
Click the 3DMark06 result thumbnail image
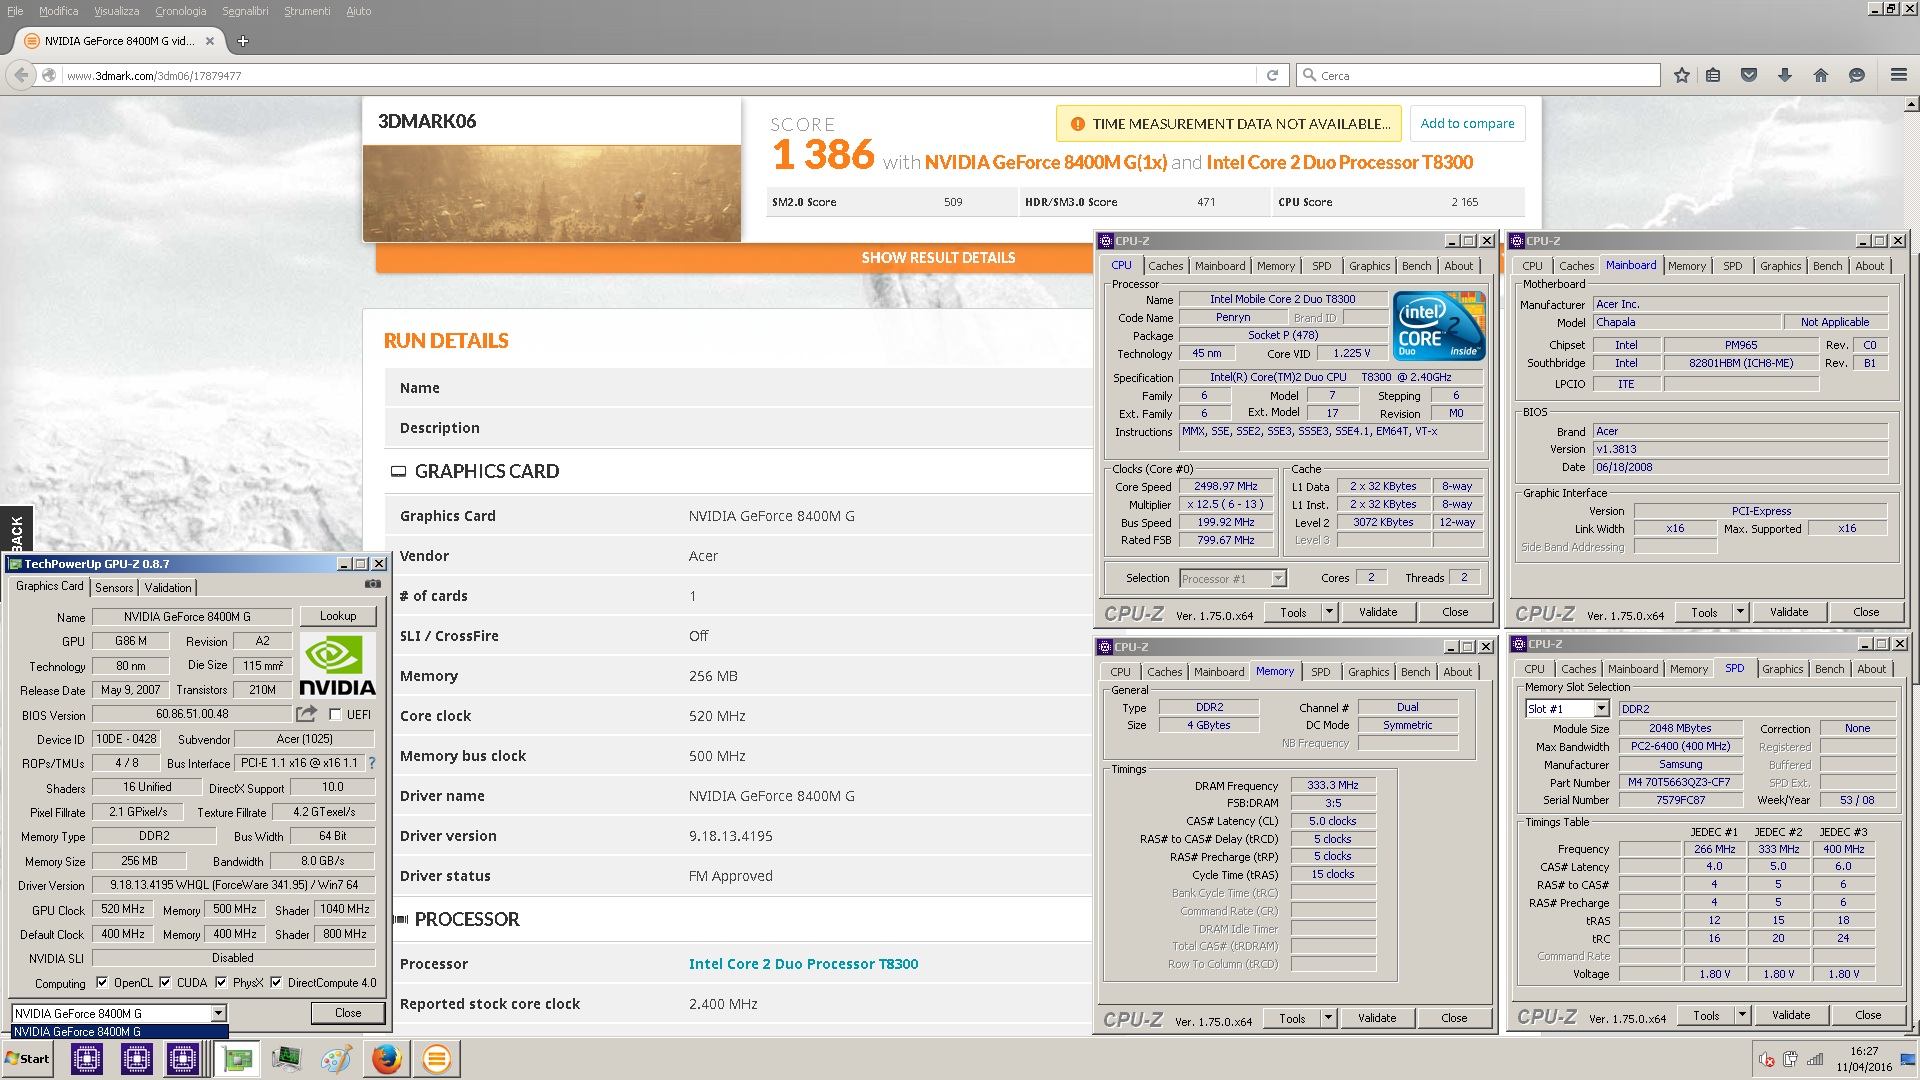click(x=552, y=193)
